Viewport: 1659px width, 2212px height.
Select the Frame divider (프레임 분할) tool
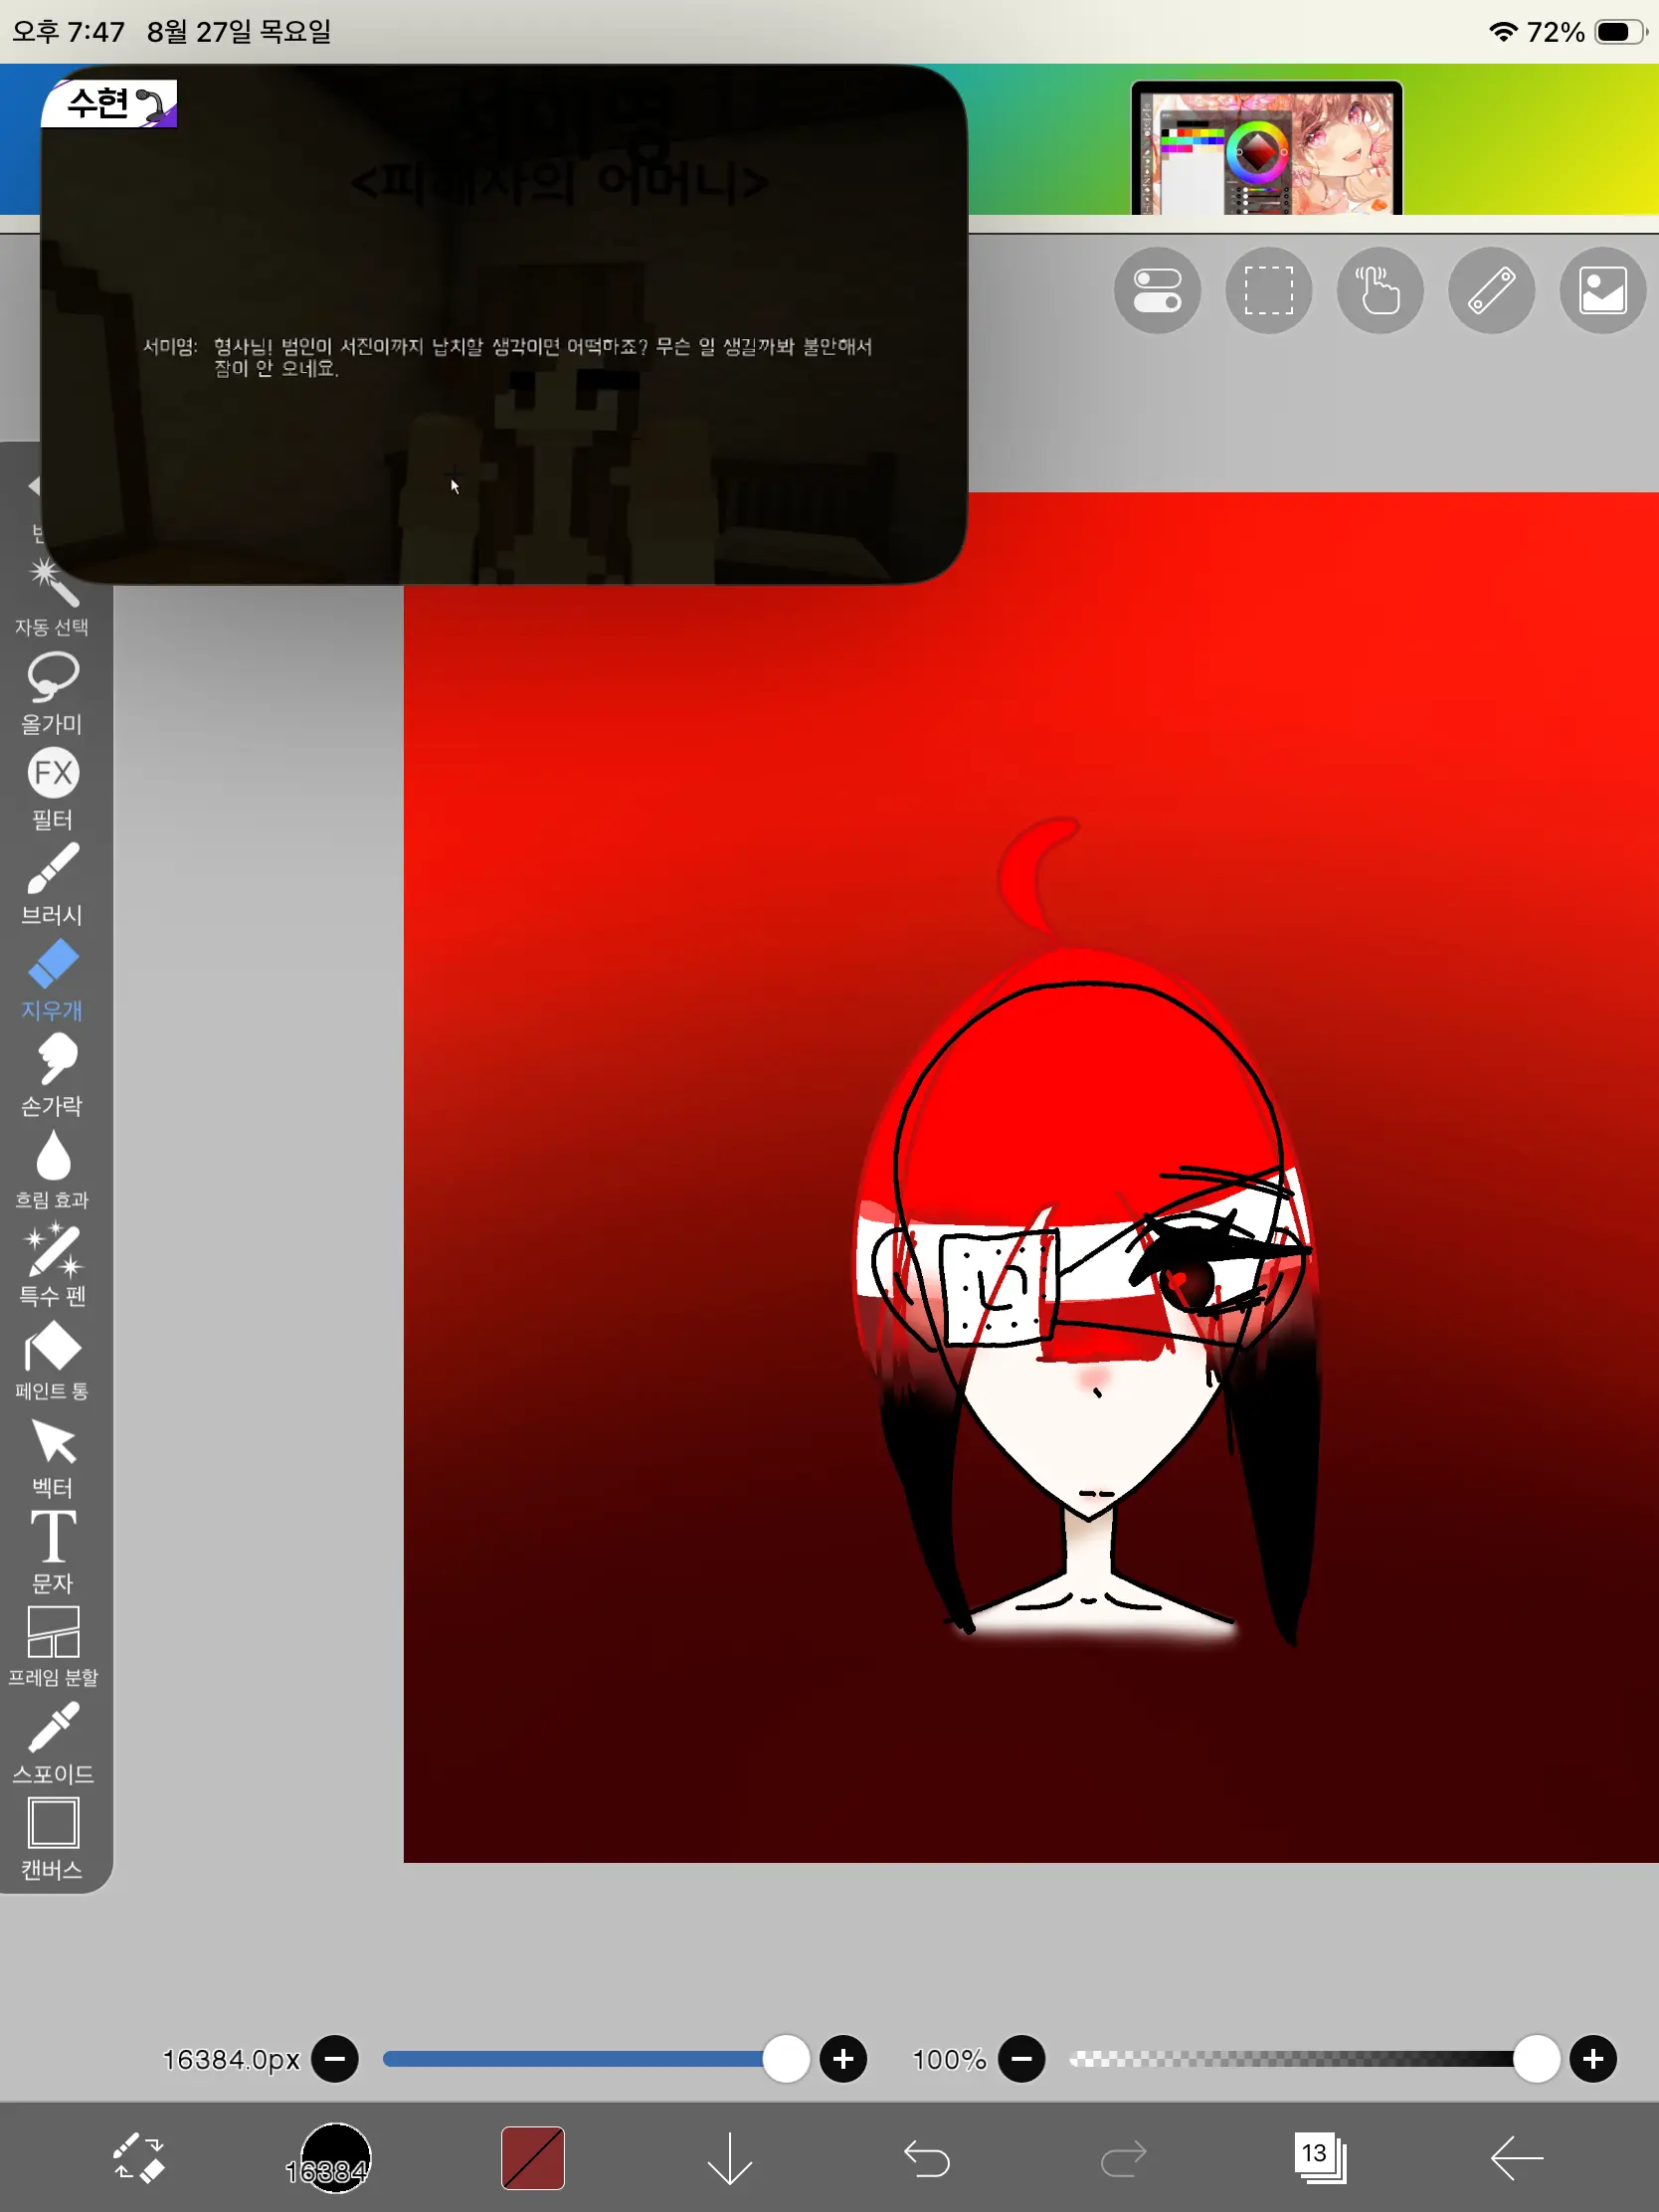pyautogui.click(x=52, y=1648)
